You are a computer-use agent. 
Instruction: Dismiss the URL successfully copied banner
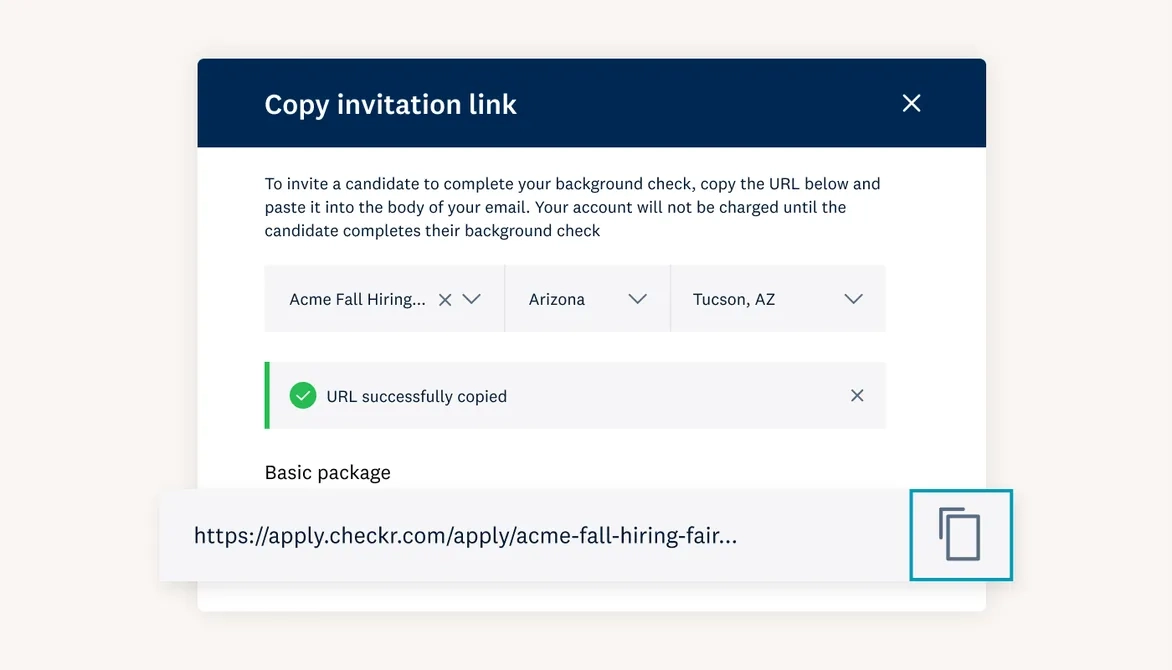[857, 396]
